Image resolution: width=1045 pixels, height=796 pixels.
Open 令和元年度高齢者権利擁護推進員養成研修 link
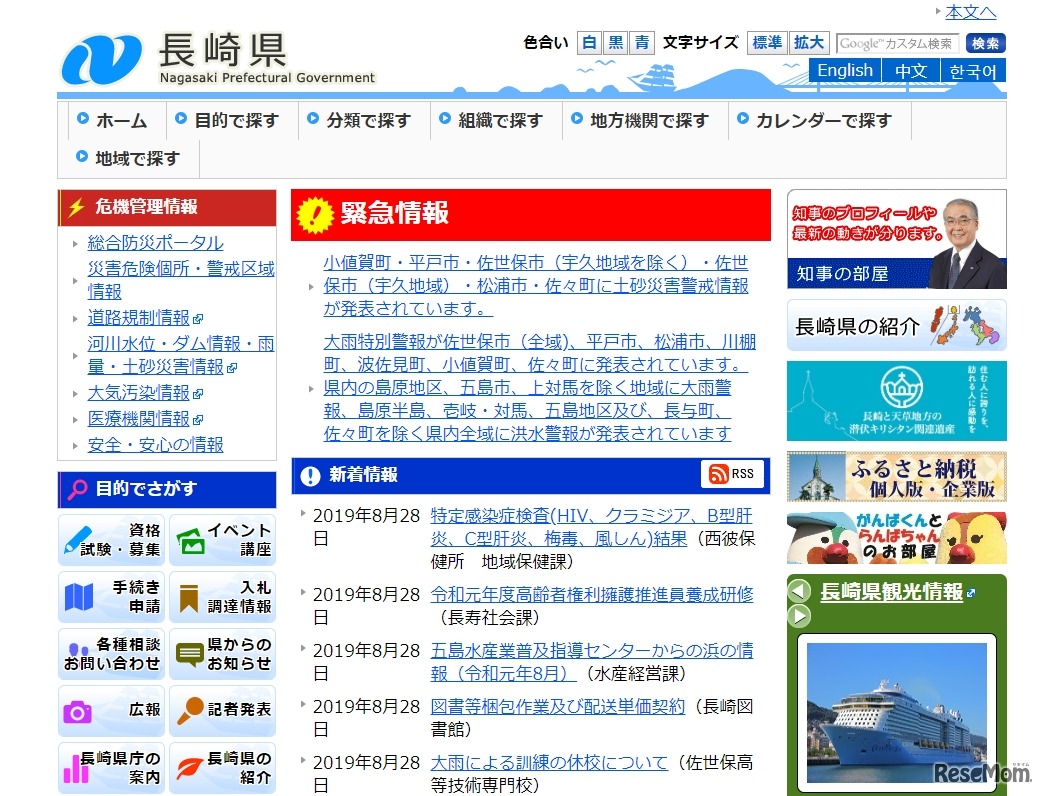[x=592, y=594]
